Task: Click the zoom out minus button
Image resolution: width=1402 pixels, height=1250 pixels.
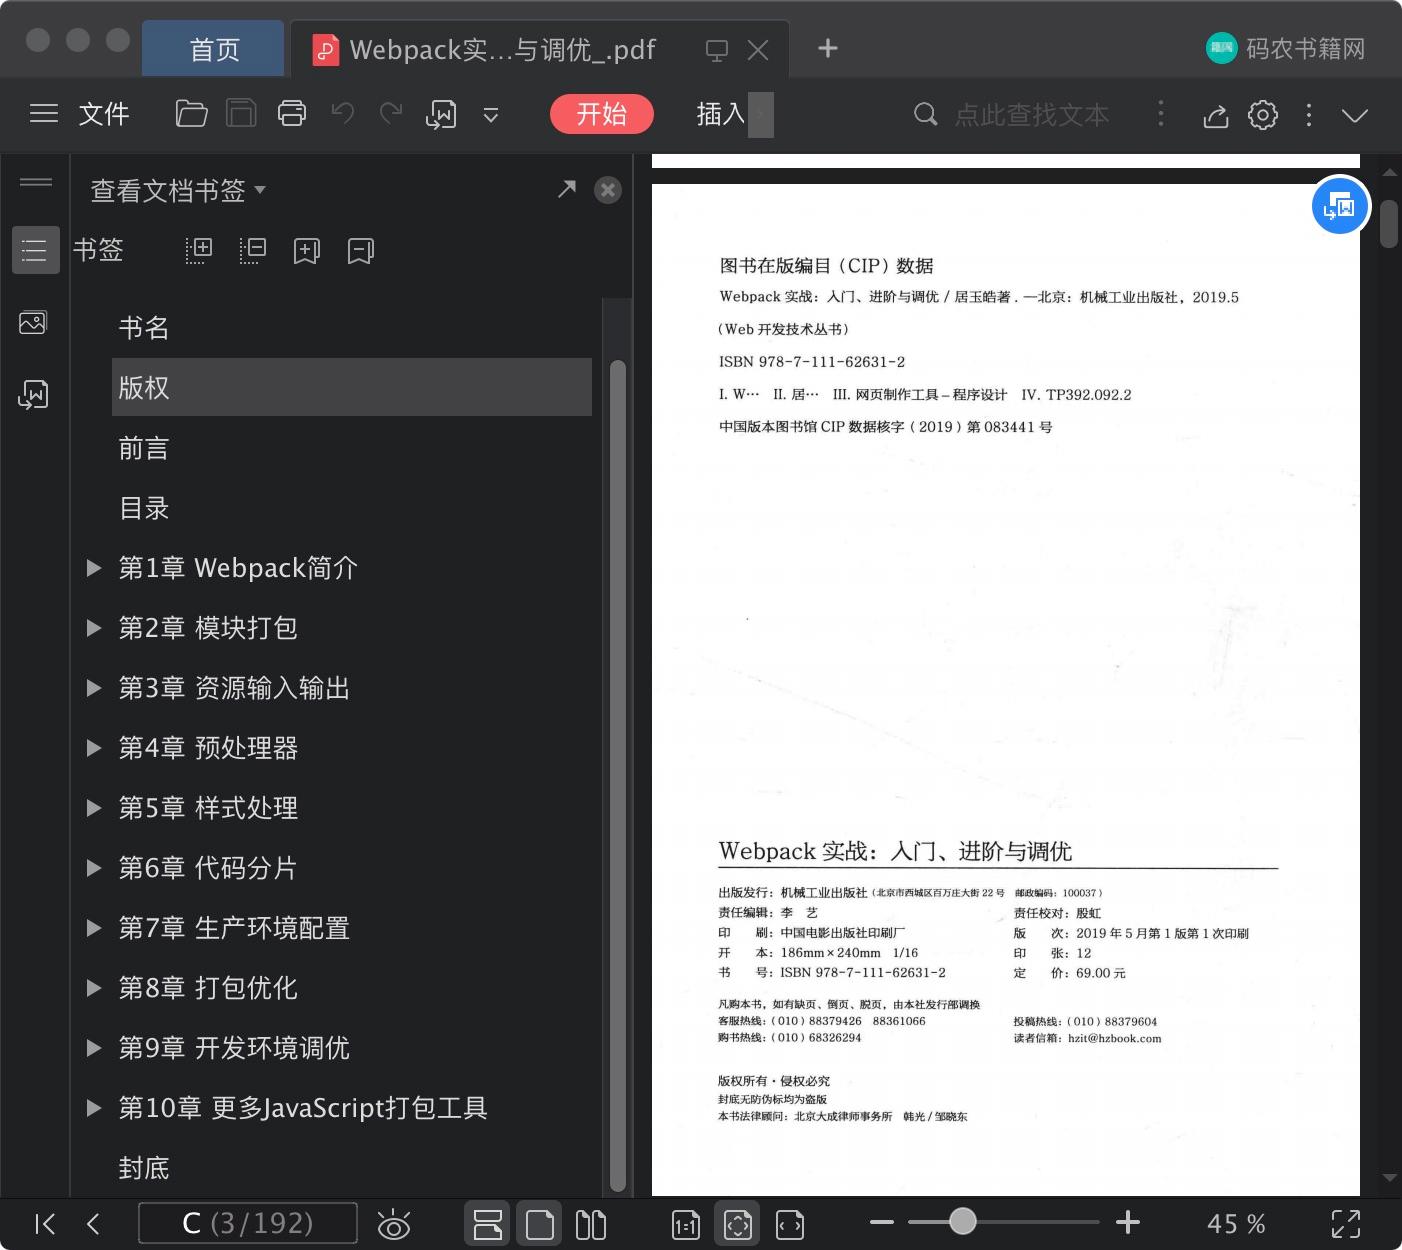Action: [x=881, y=1222]
